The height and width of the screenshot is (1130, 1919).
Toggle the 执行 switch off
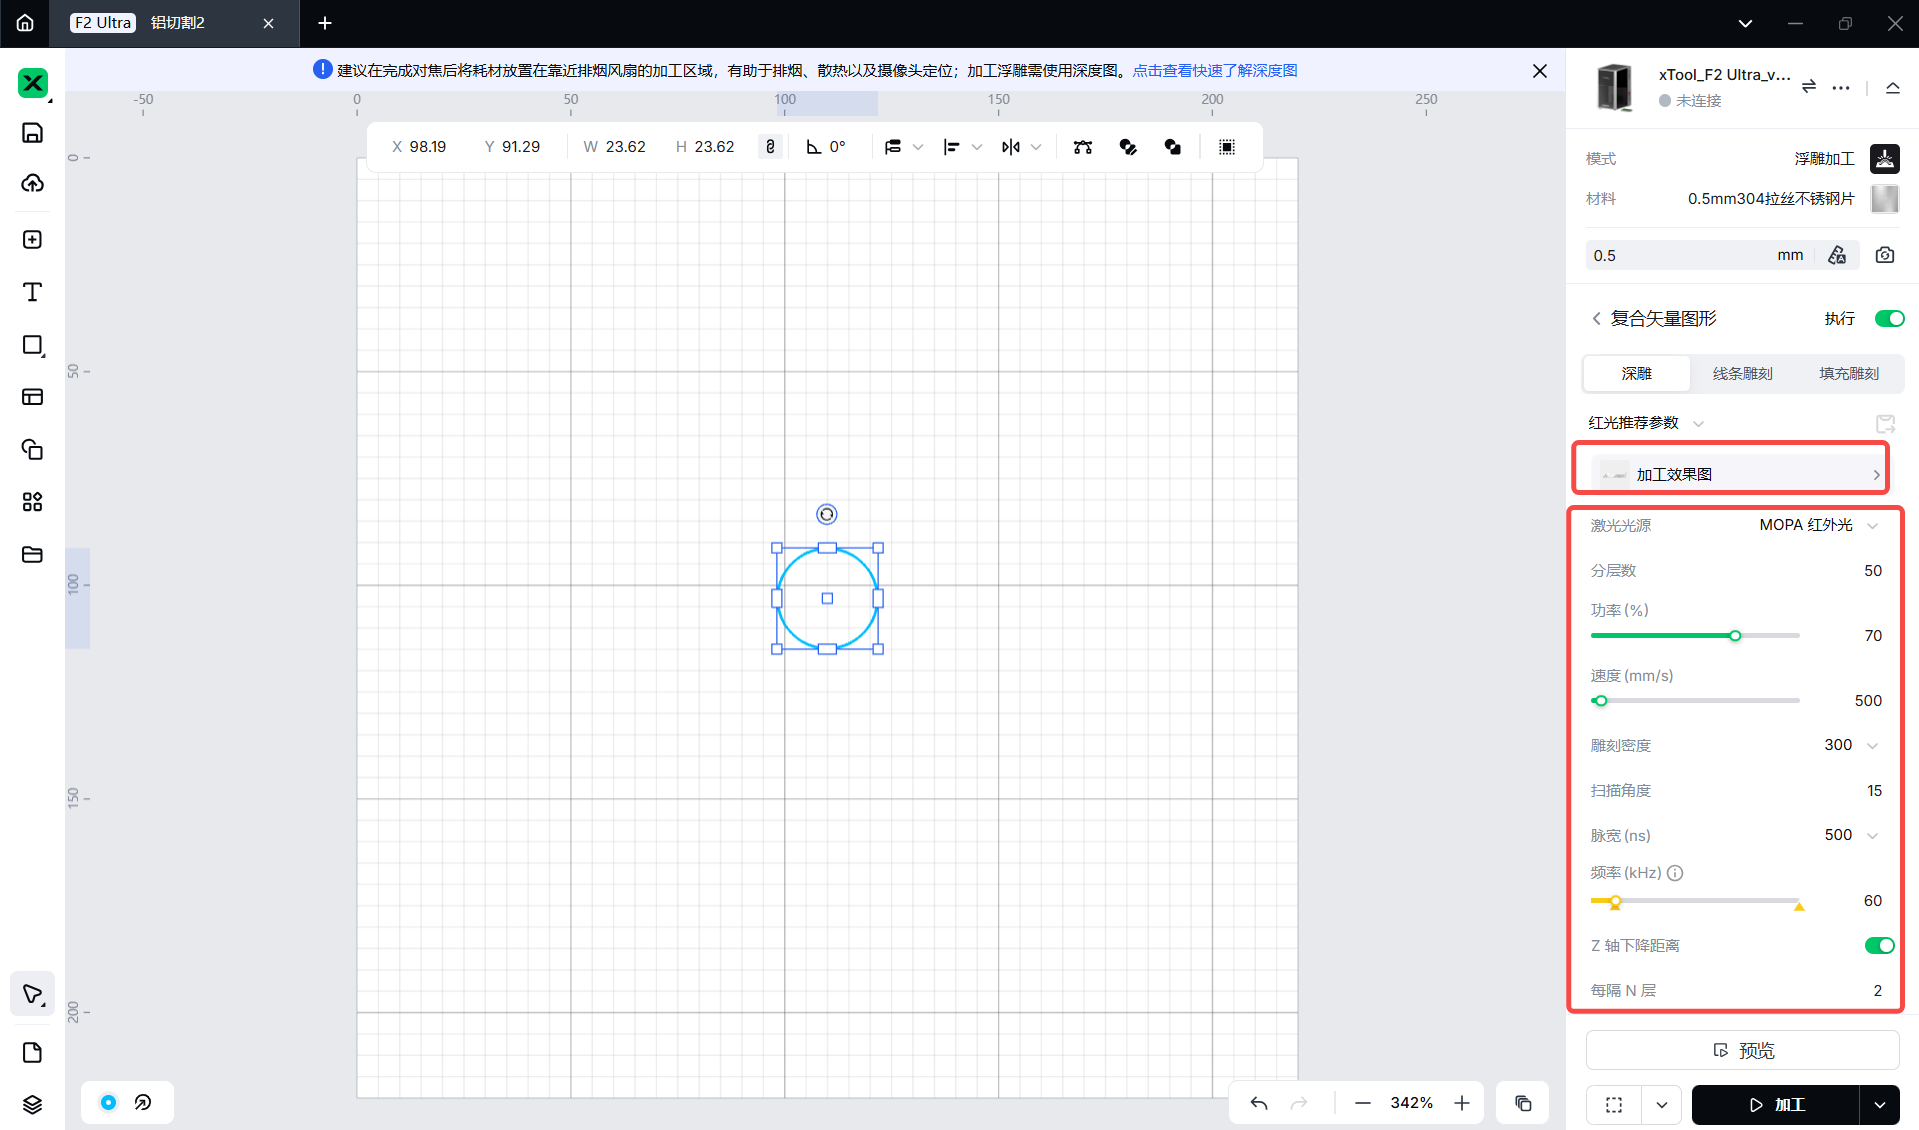1889,319
